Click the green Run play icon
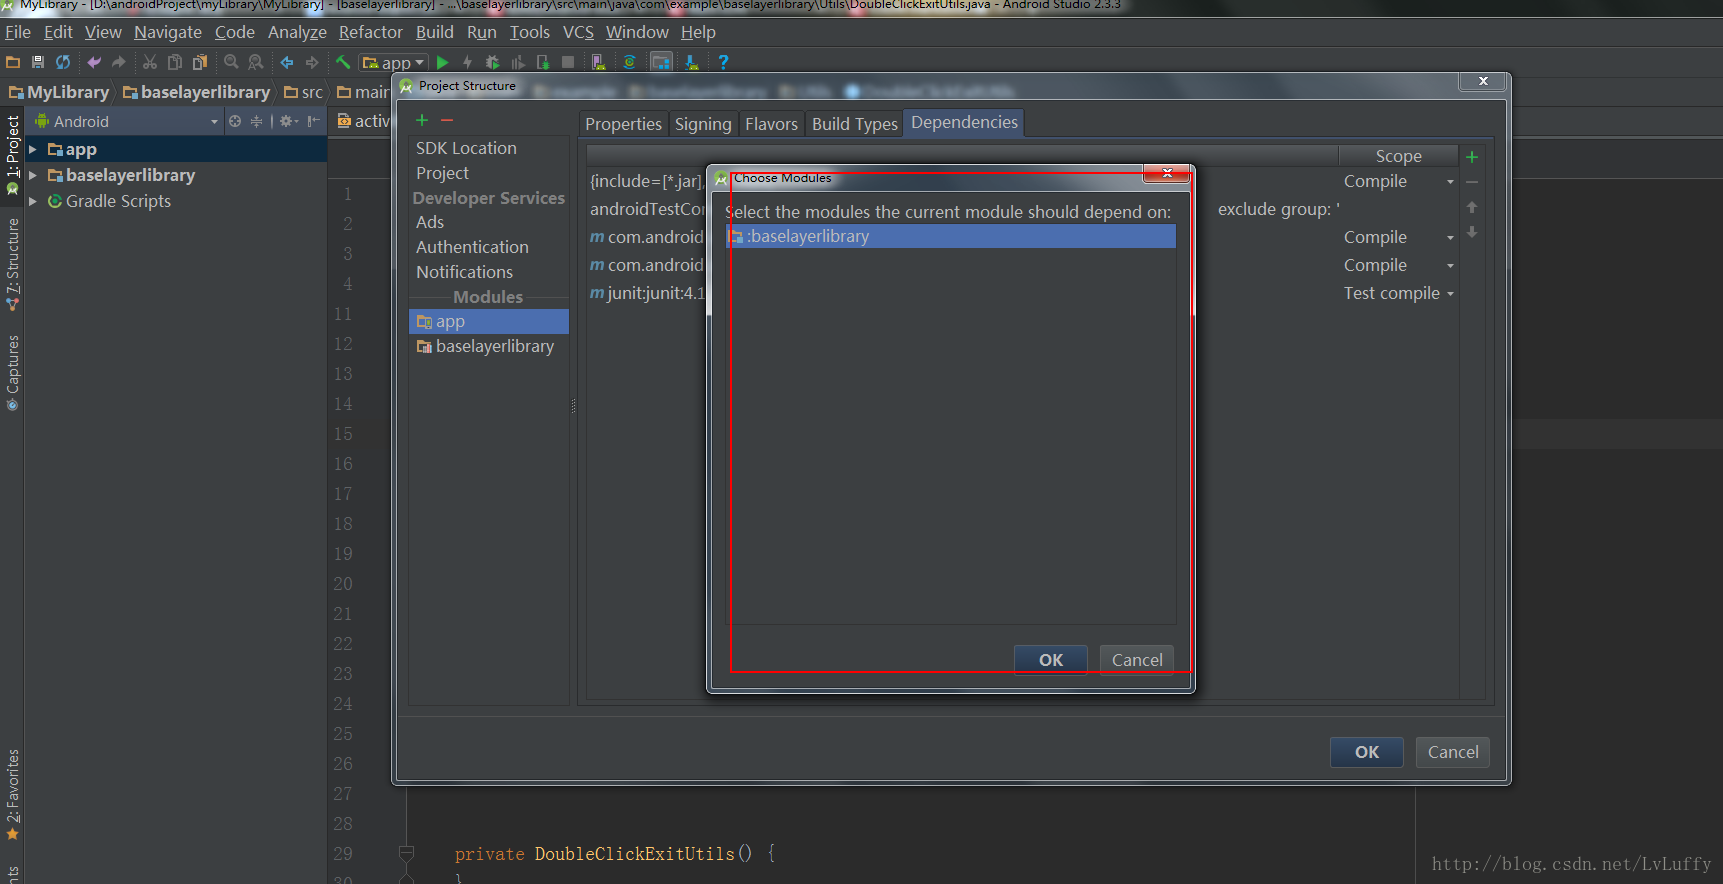The height and width of the screenshot is (884, 1723). (443, 62)
